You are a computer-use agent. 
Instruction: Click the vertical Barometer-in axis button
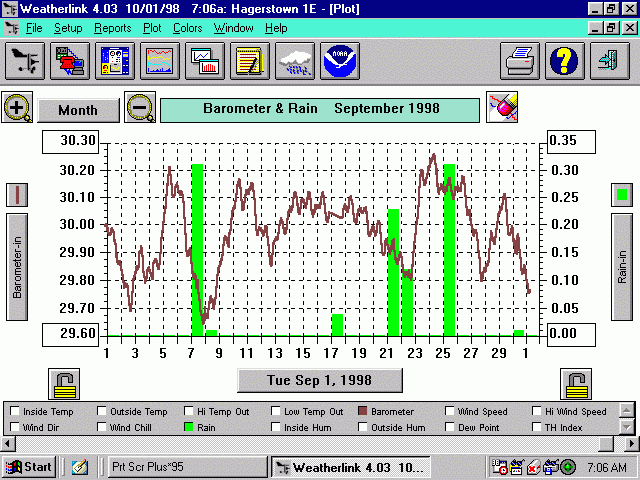[x=17, y=267]
